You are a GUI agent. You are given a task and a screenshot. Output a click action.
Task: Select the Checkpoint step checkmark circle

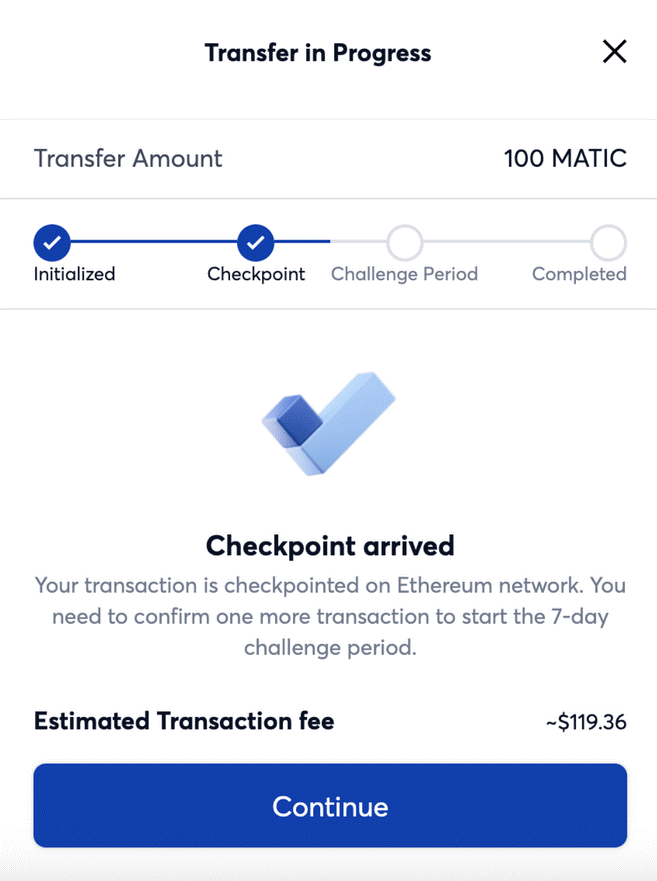point(255,242)
